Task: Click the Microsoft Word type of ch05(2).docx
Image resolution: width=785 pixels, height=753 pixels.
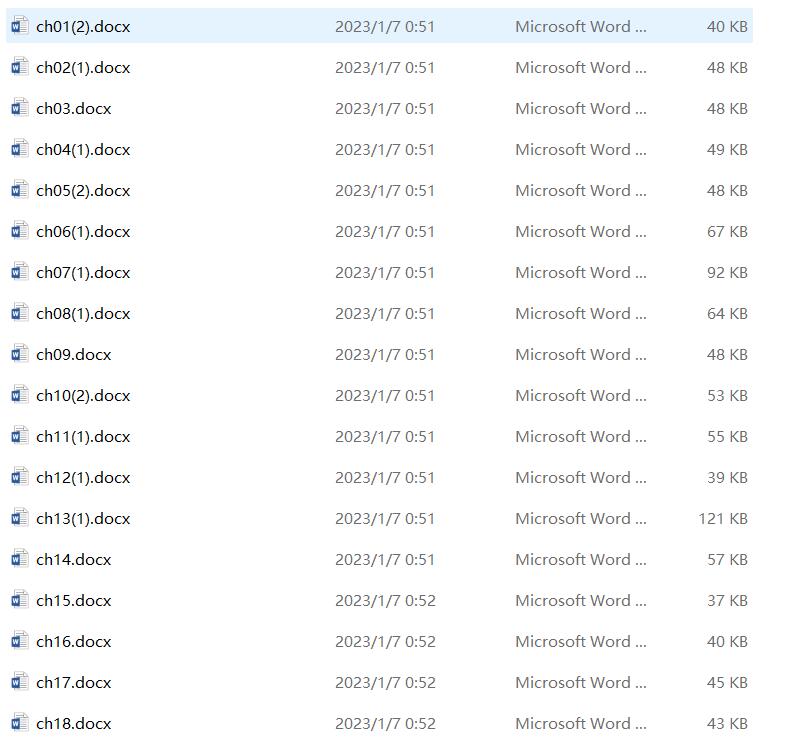Action: tap(581, 190)
